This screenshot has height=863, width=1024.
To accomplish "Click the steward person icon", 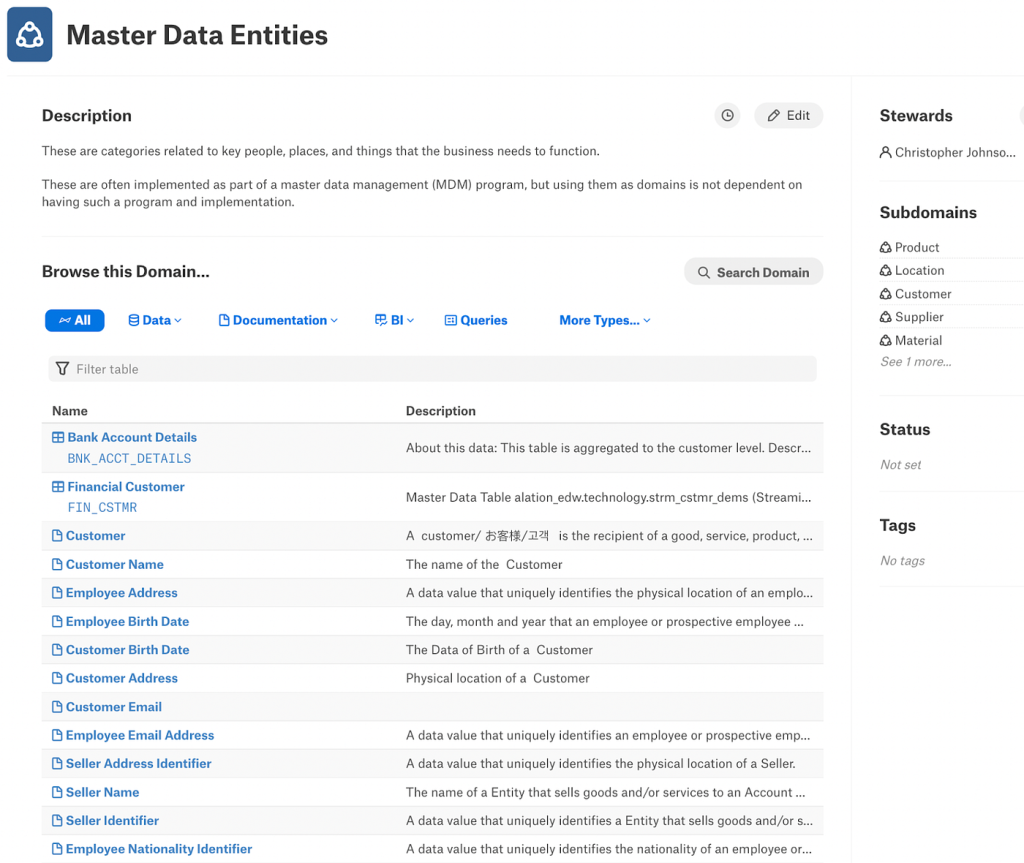I will (886, 152).
